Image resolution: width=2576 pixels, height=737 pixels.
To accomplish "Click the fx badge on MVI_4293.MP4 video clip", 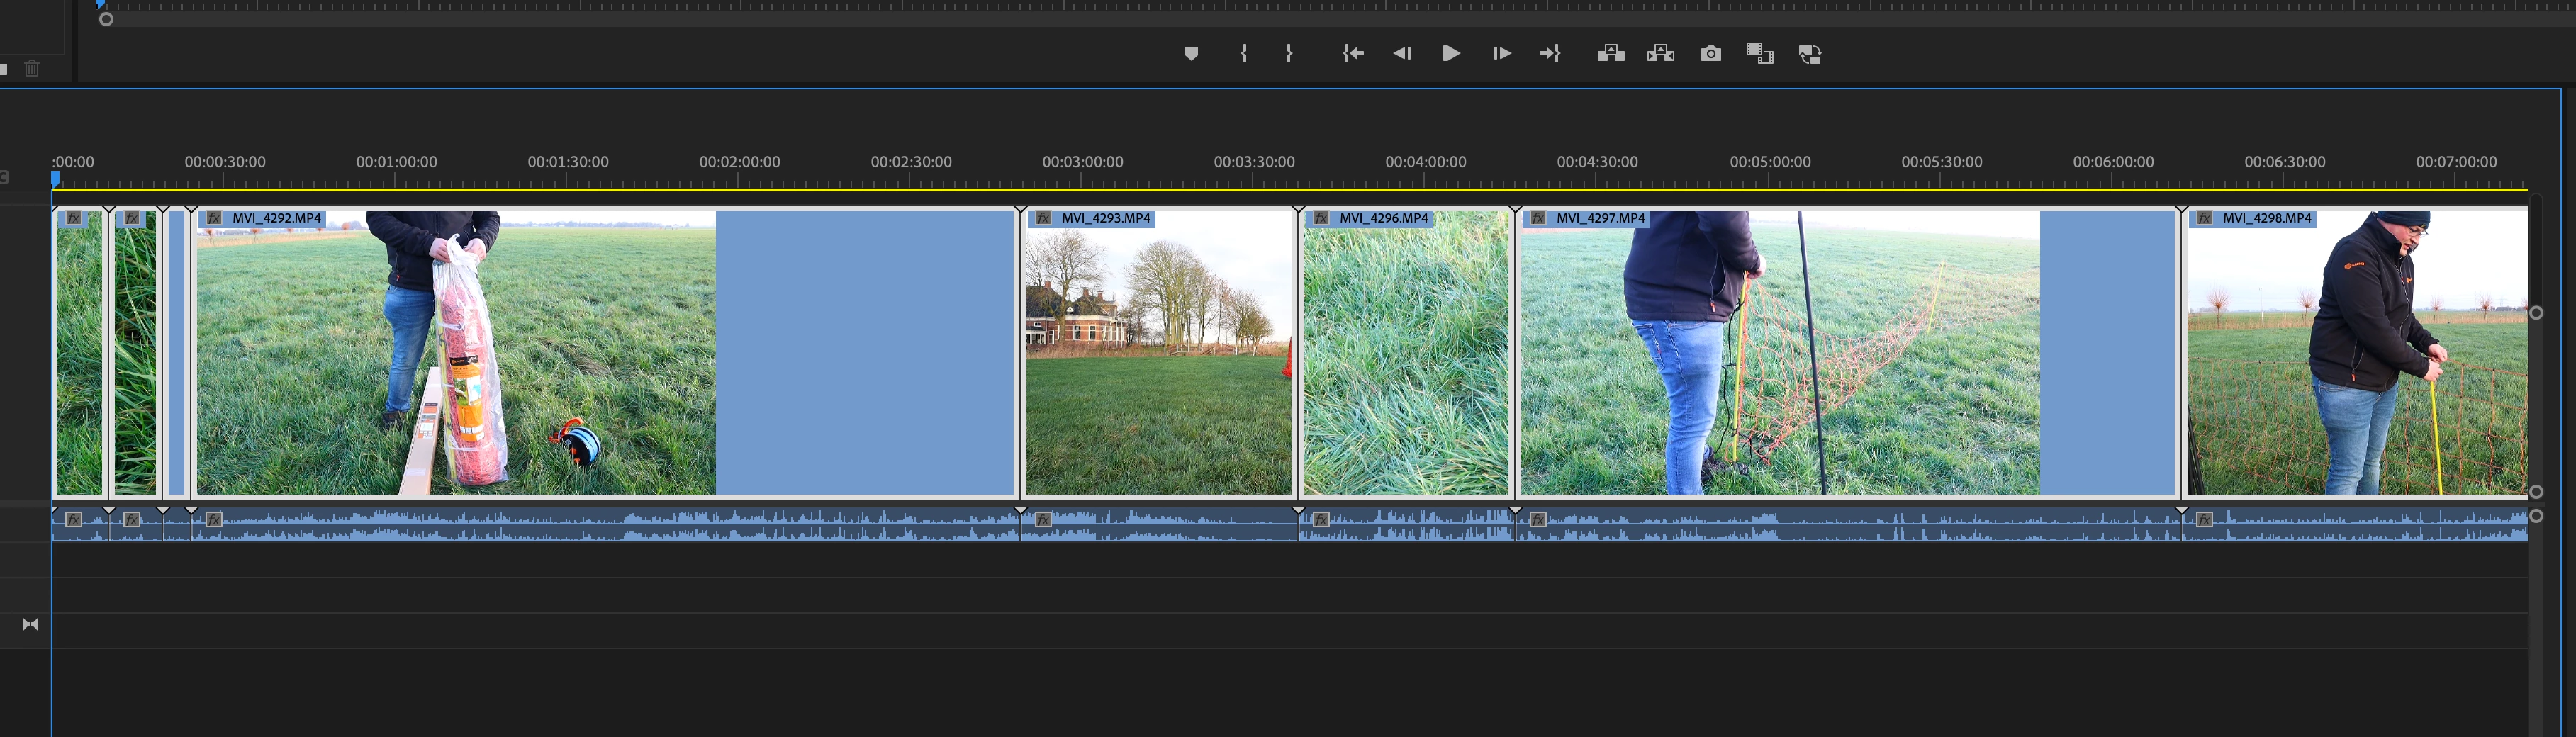I will 1043,218.
